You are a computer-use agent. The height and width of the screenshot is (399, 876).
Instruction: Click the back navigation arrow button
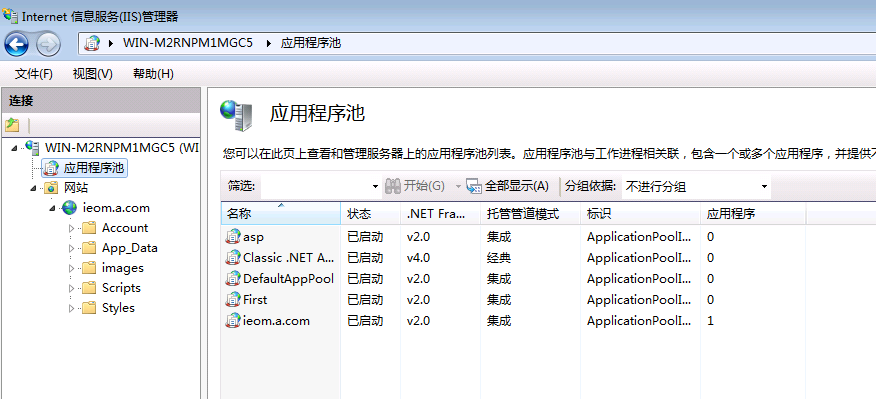(x=17, y=44)
